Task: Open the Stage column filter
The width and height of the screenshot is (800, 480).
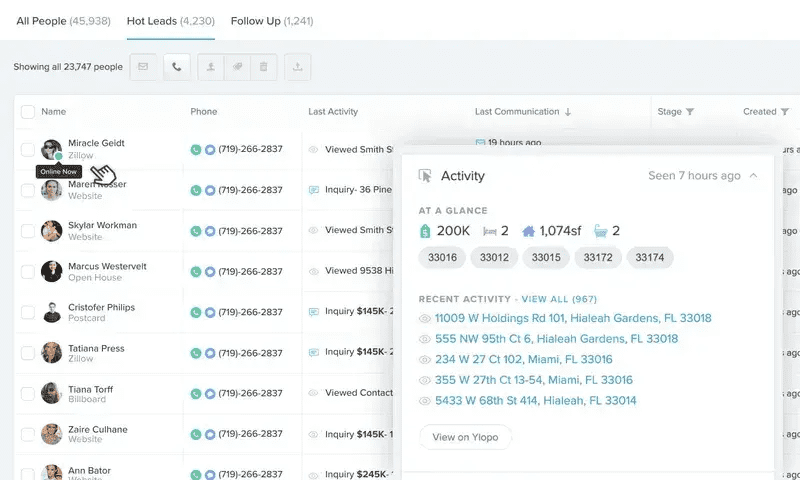Action: (x=690, y=112)
